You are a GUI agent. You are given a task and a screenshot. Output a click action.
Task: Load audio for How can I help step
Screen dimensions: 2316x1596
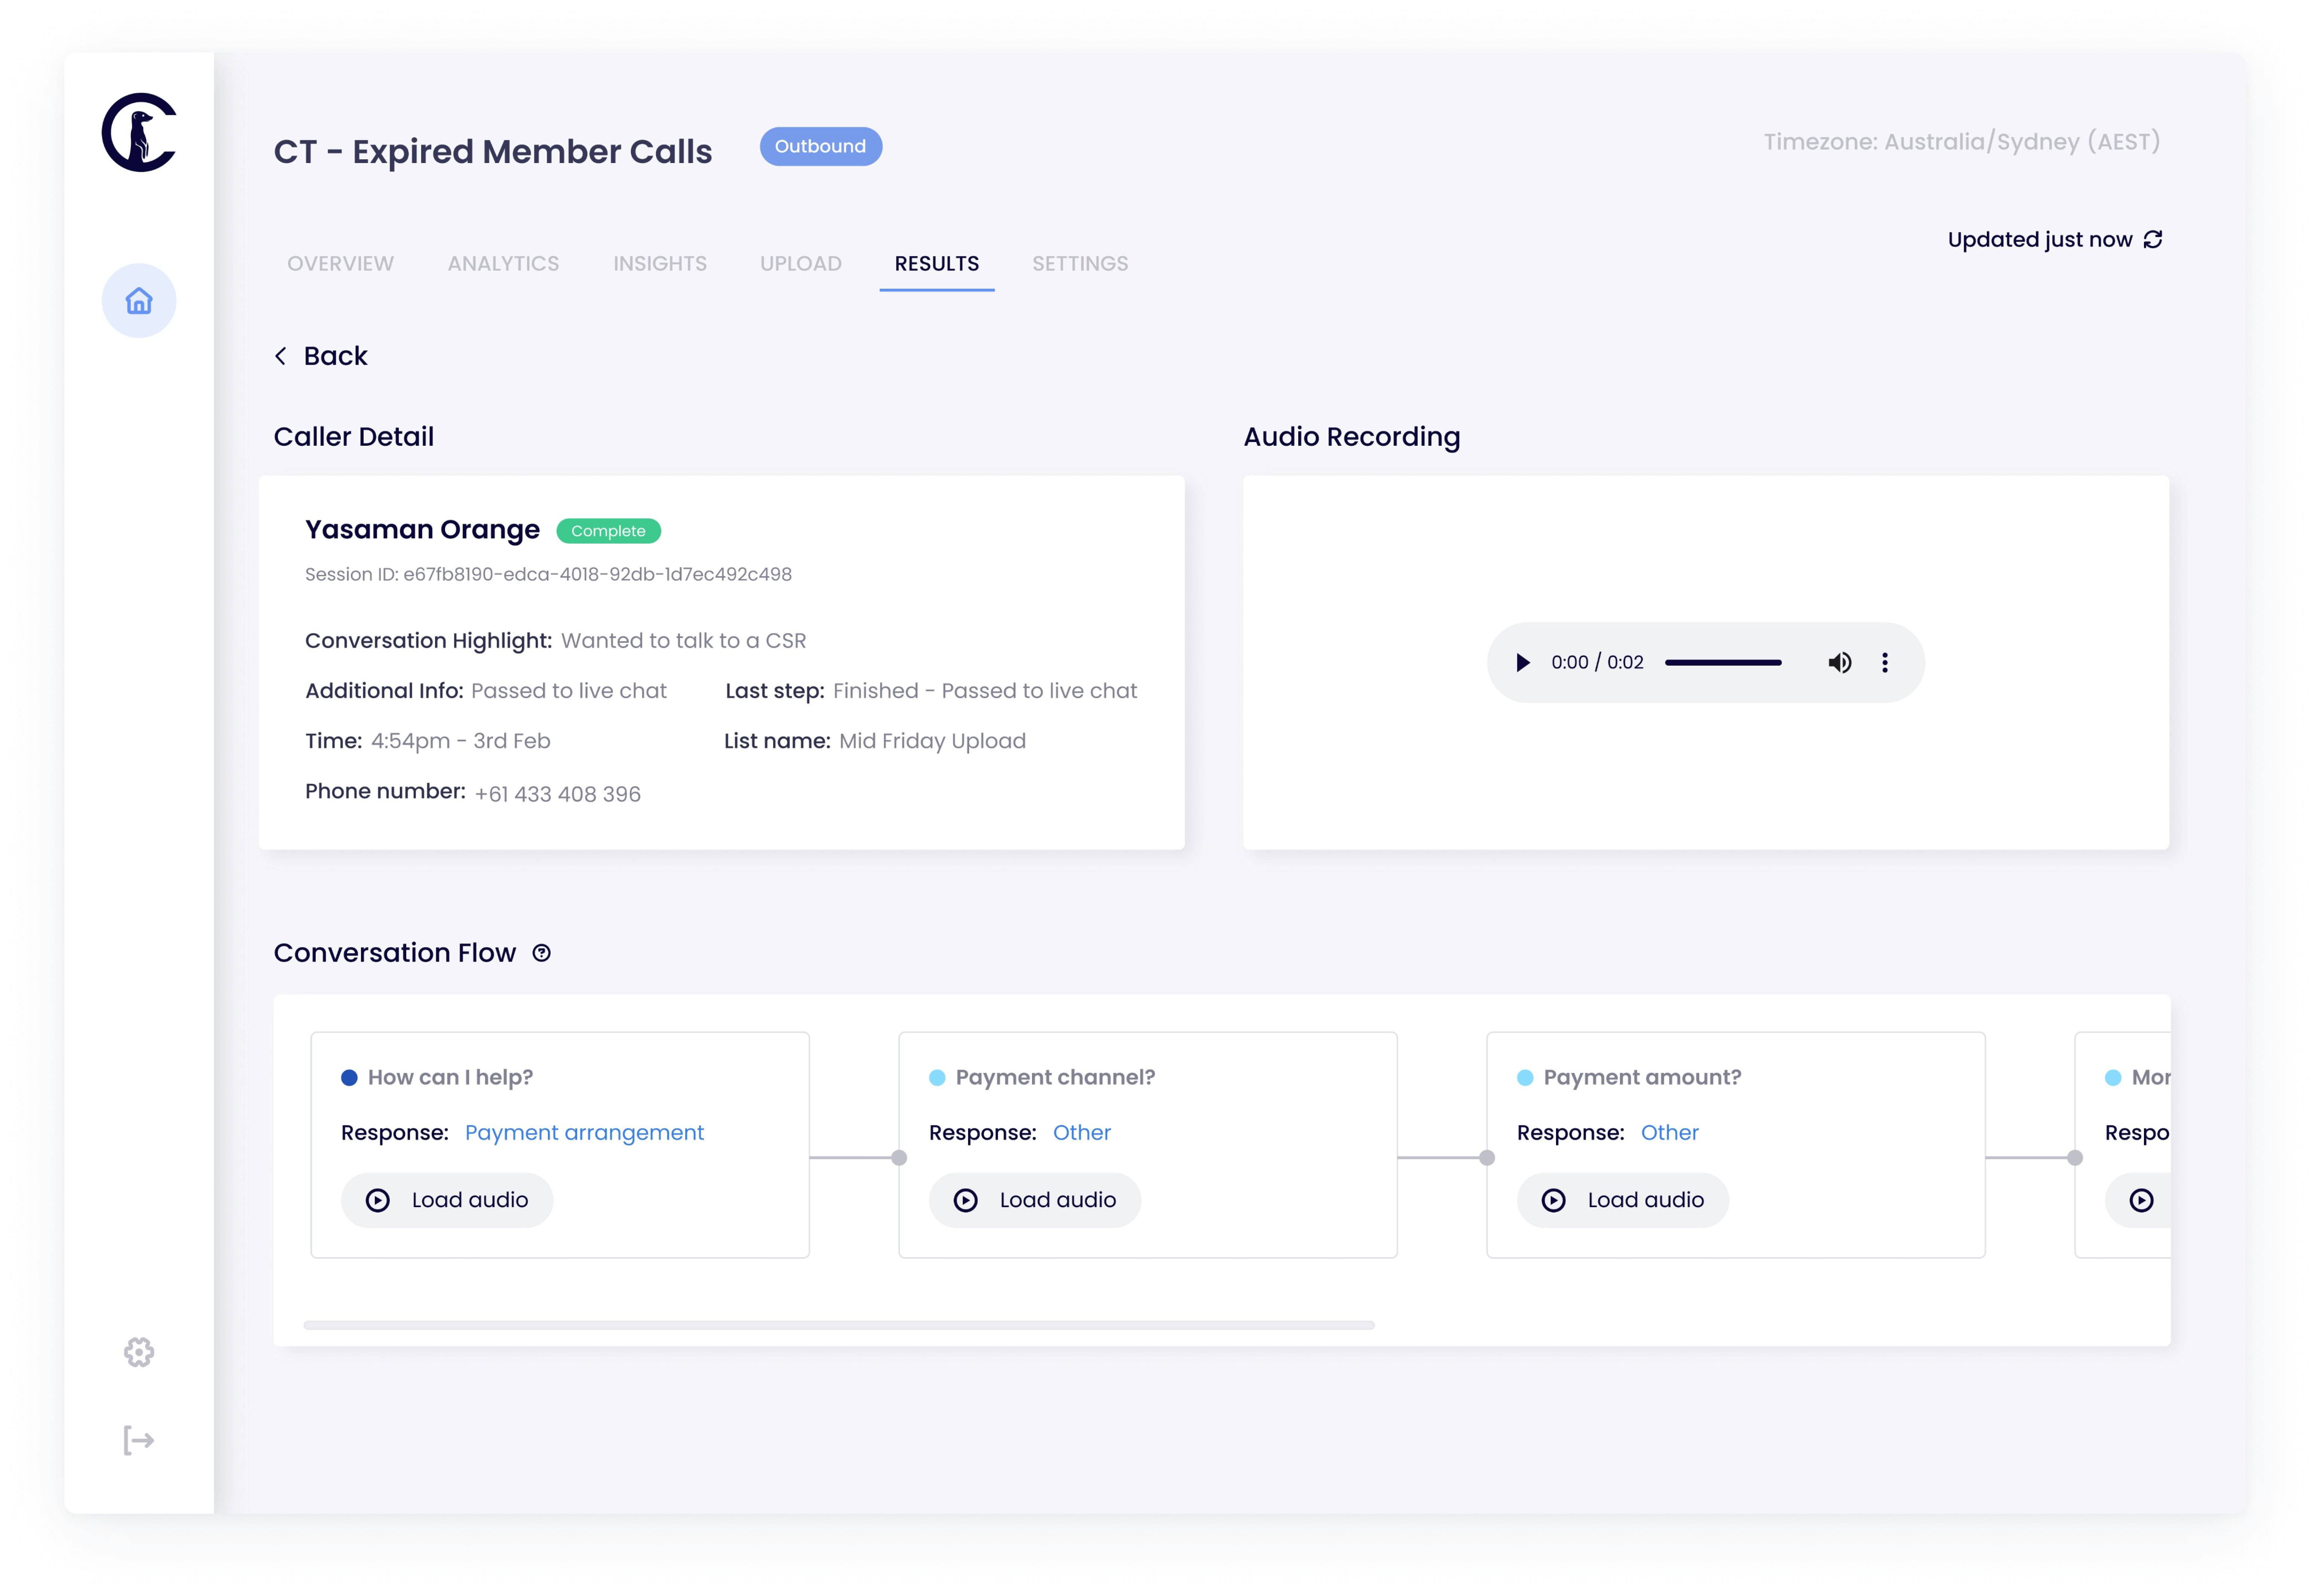pos(447,1200)
